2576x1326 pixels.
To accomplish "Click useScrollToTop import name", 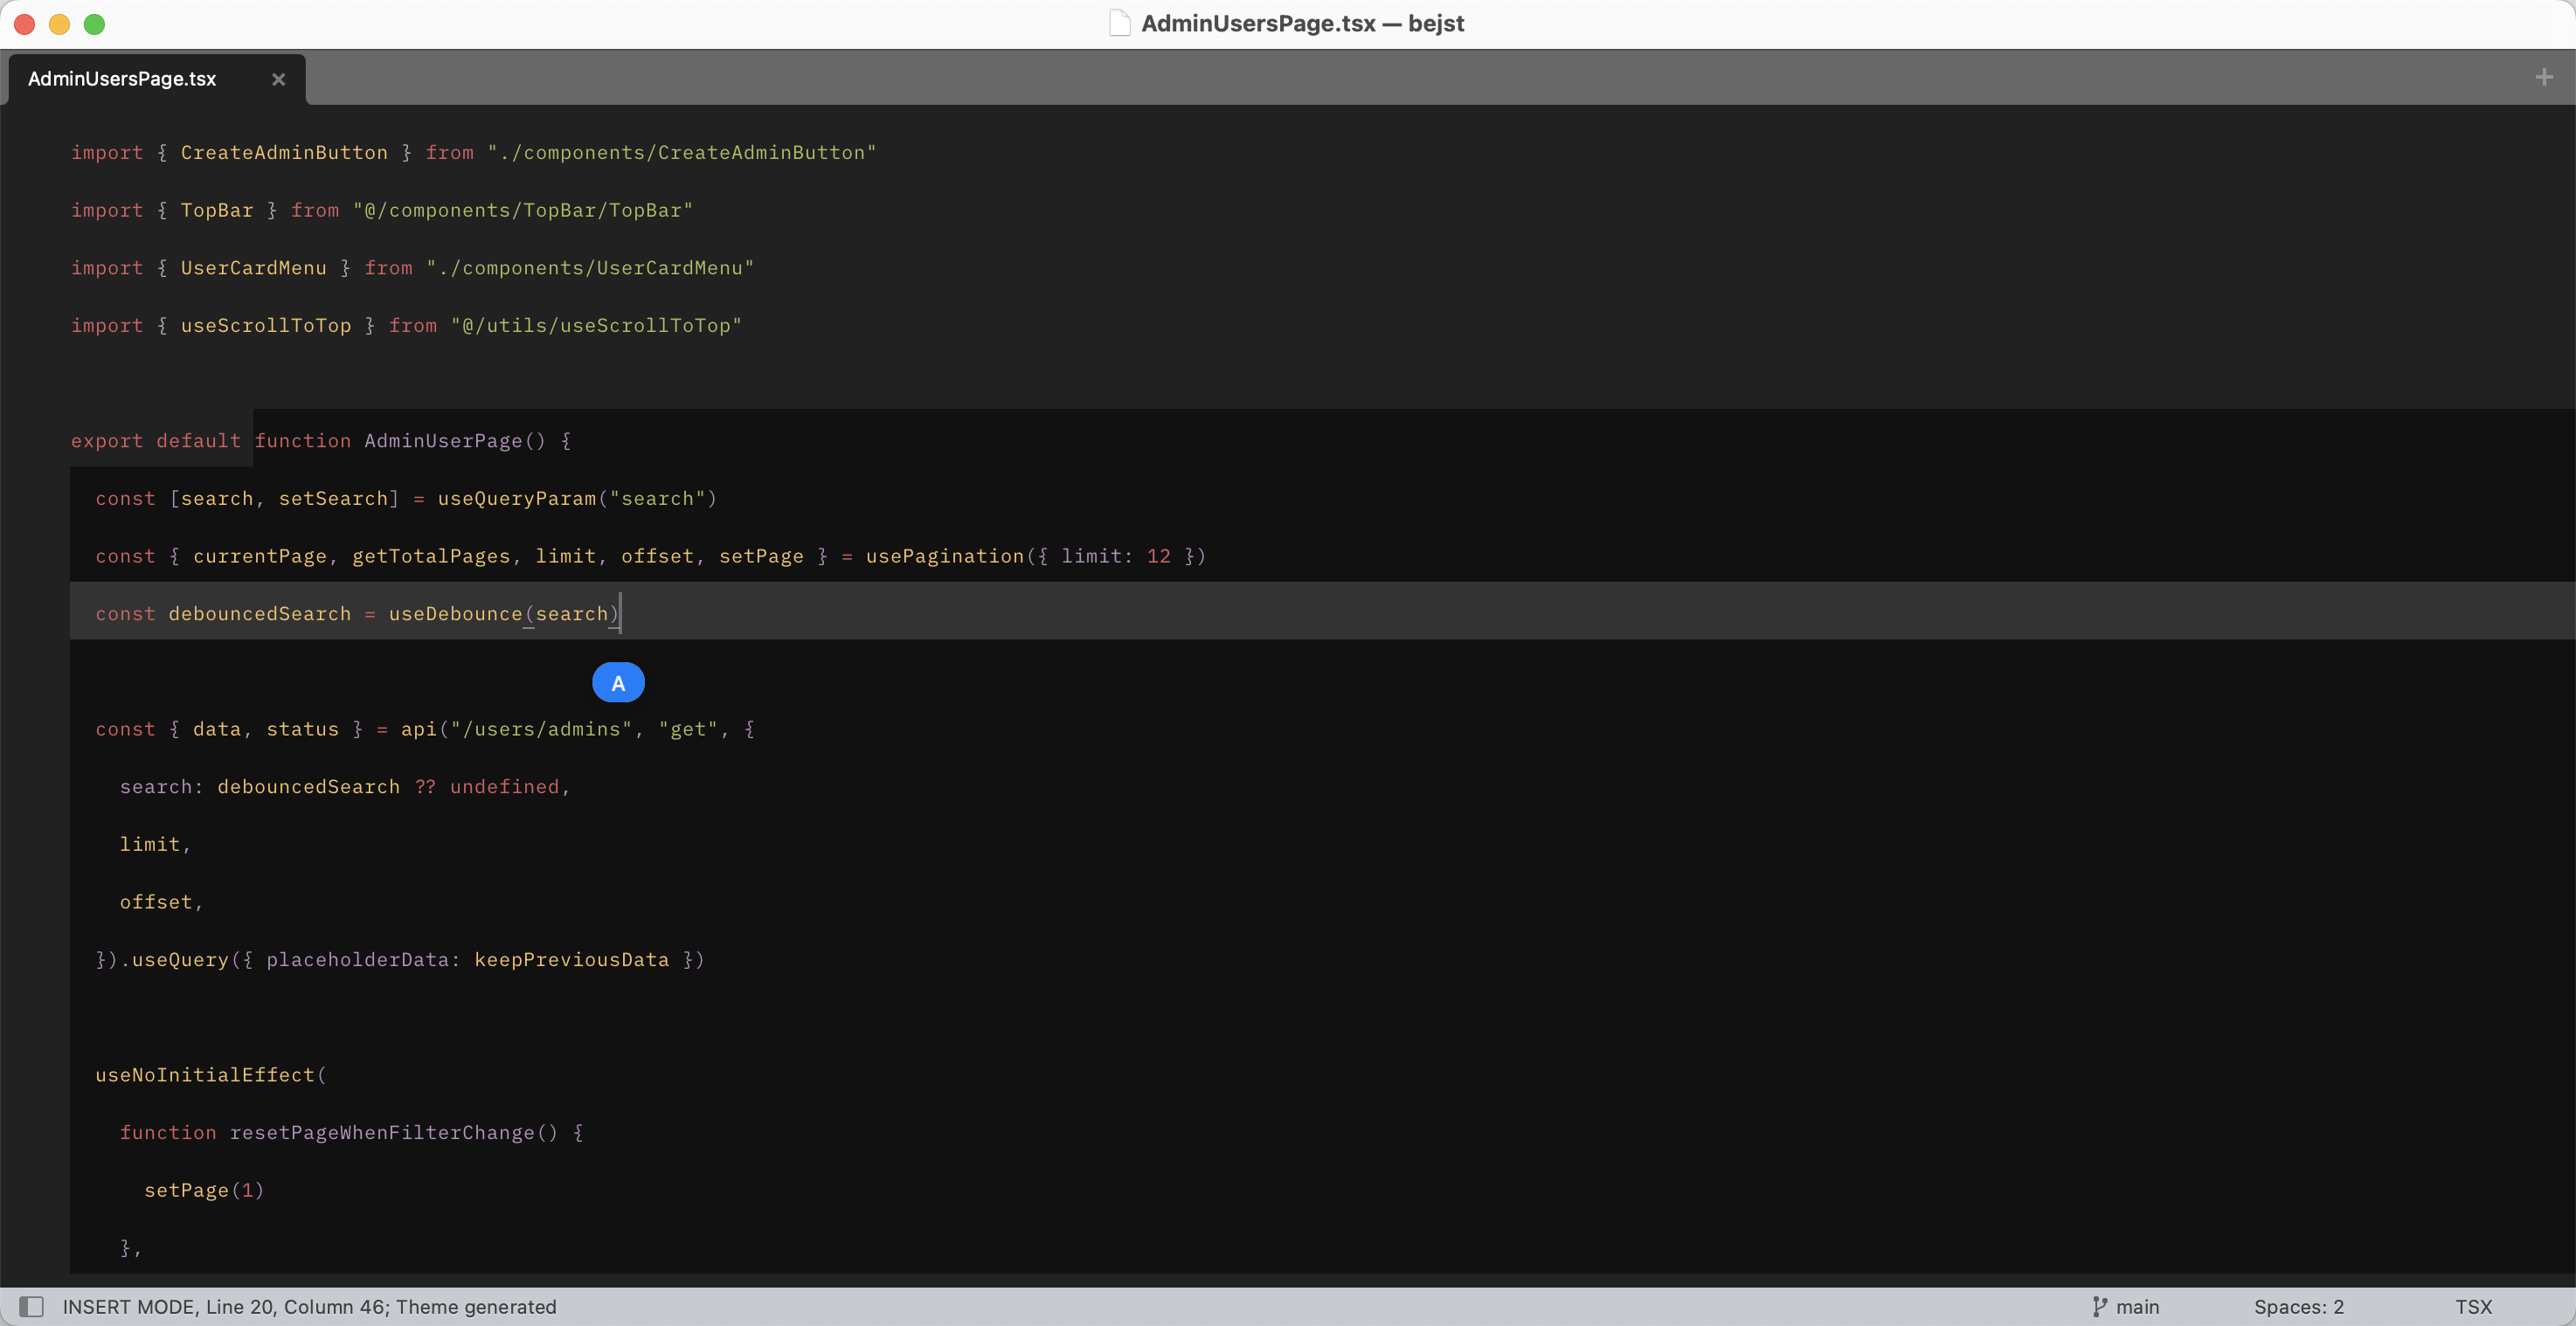I will 266,325.
